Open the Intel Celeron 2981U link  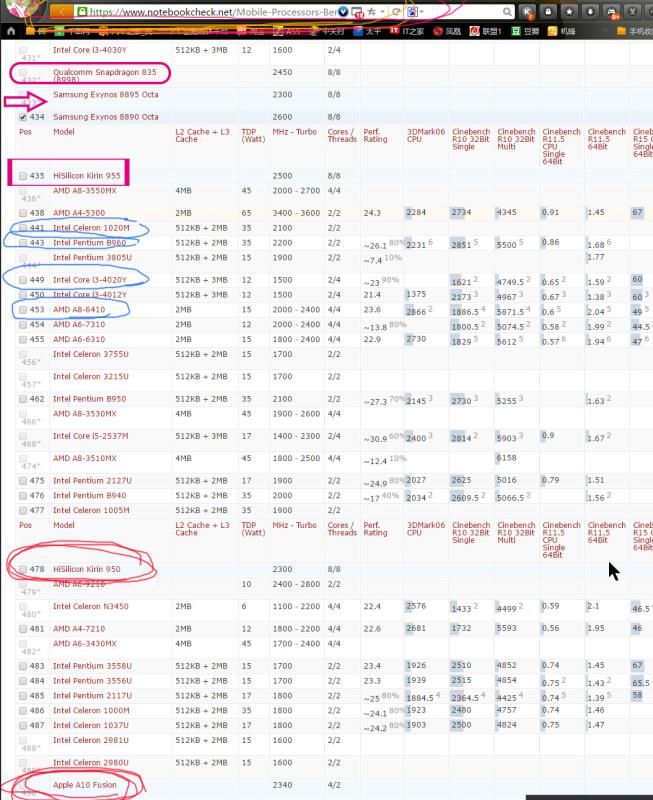pyautogui.click(x=91, y=740)
